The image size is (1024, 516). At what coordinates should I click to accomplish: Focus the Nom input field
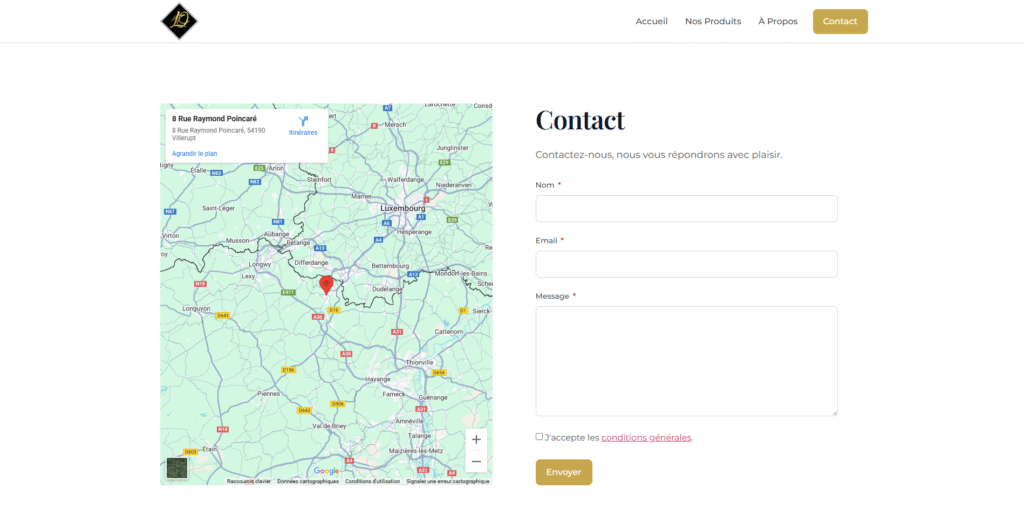[x=686, y=208]
